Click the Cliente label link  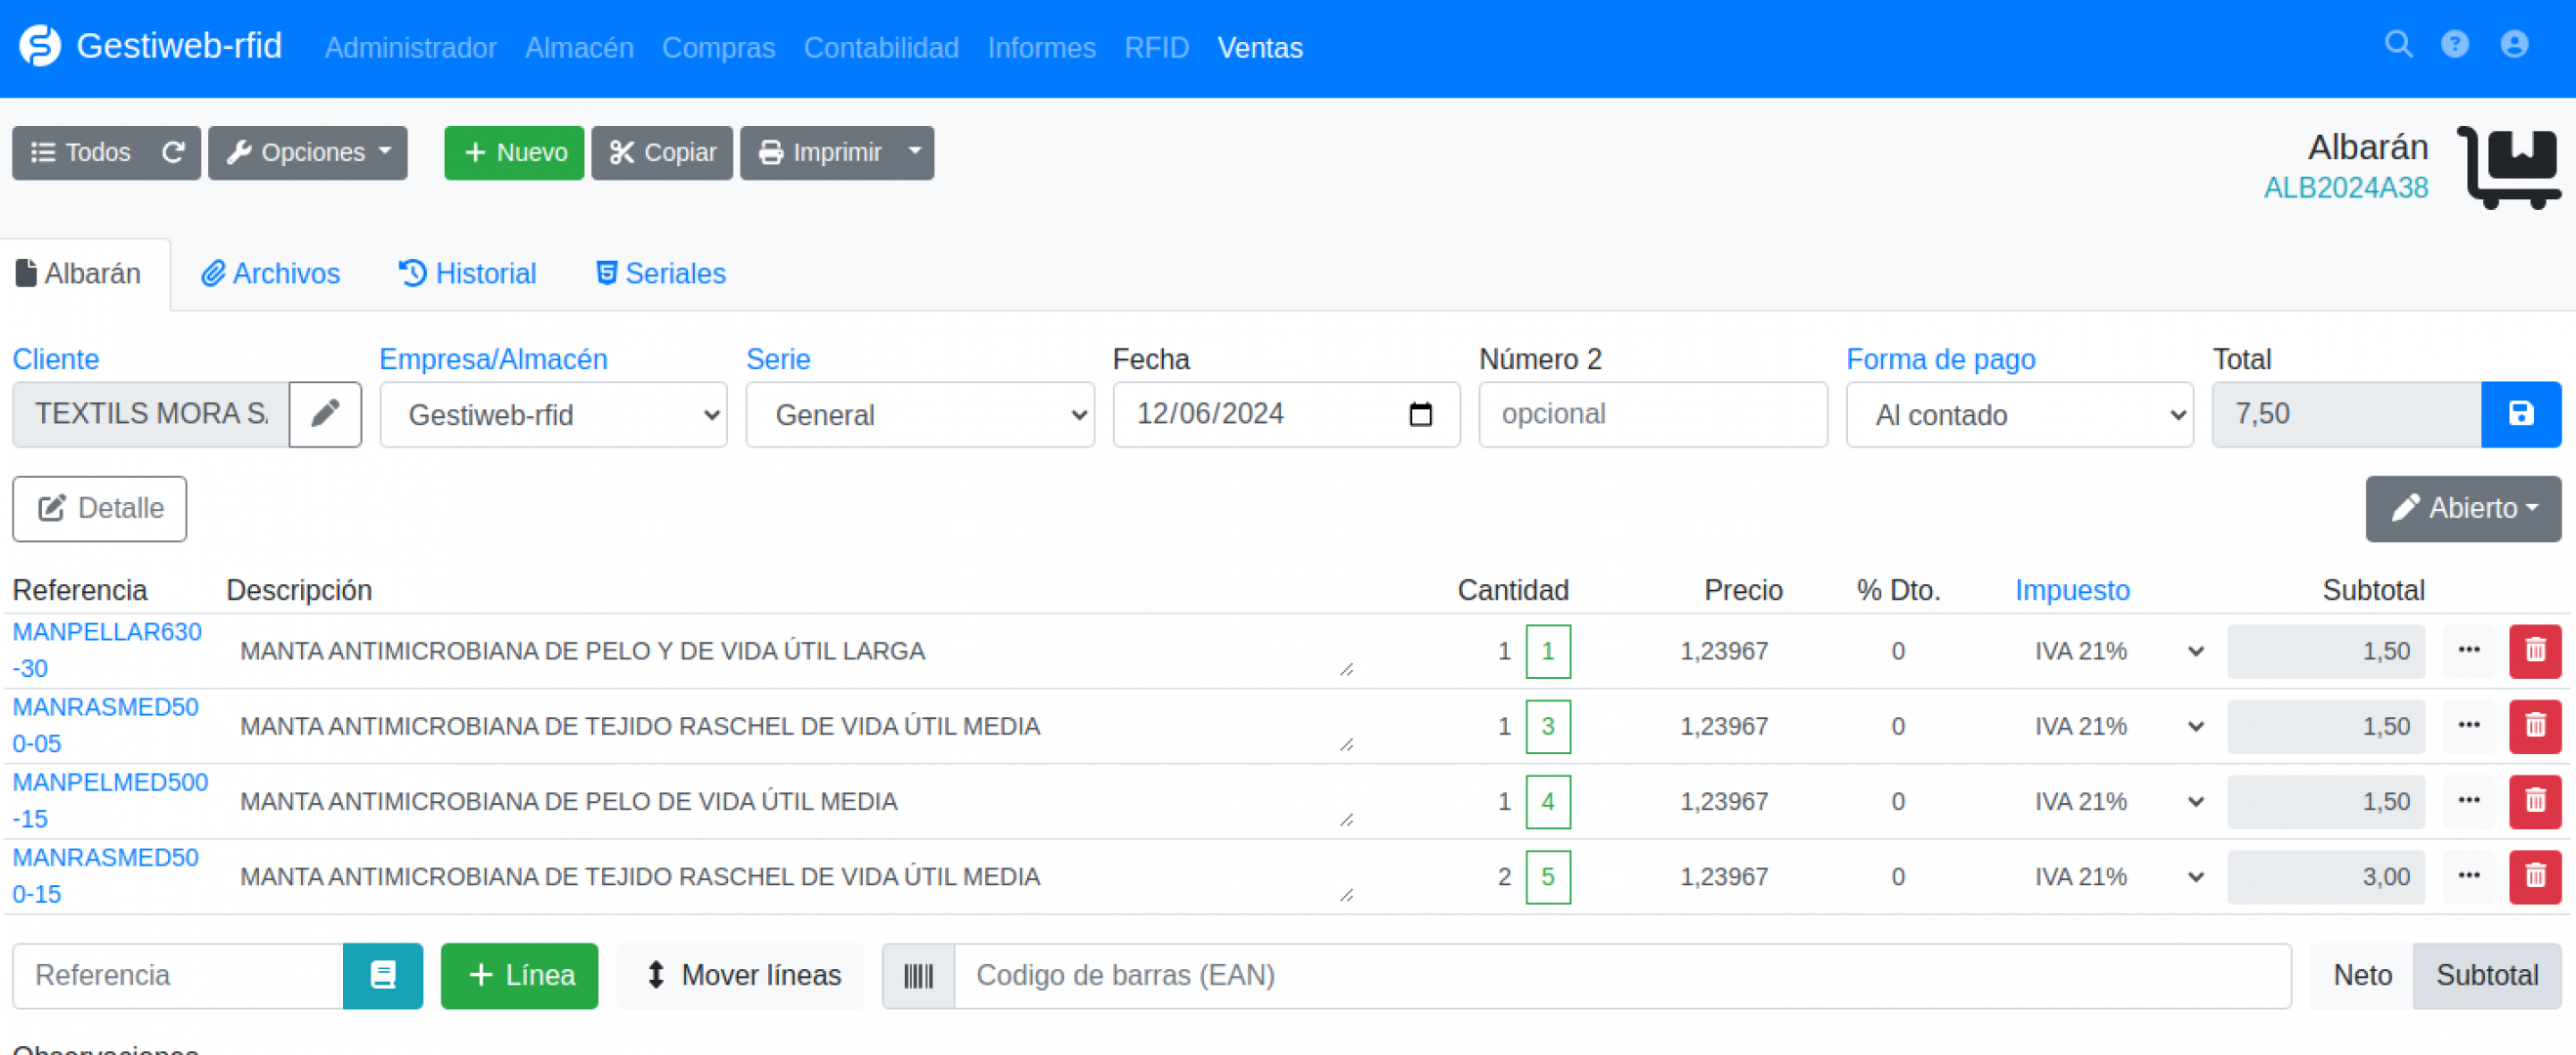click(55, 359)
